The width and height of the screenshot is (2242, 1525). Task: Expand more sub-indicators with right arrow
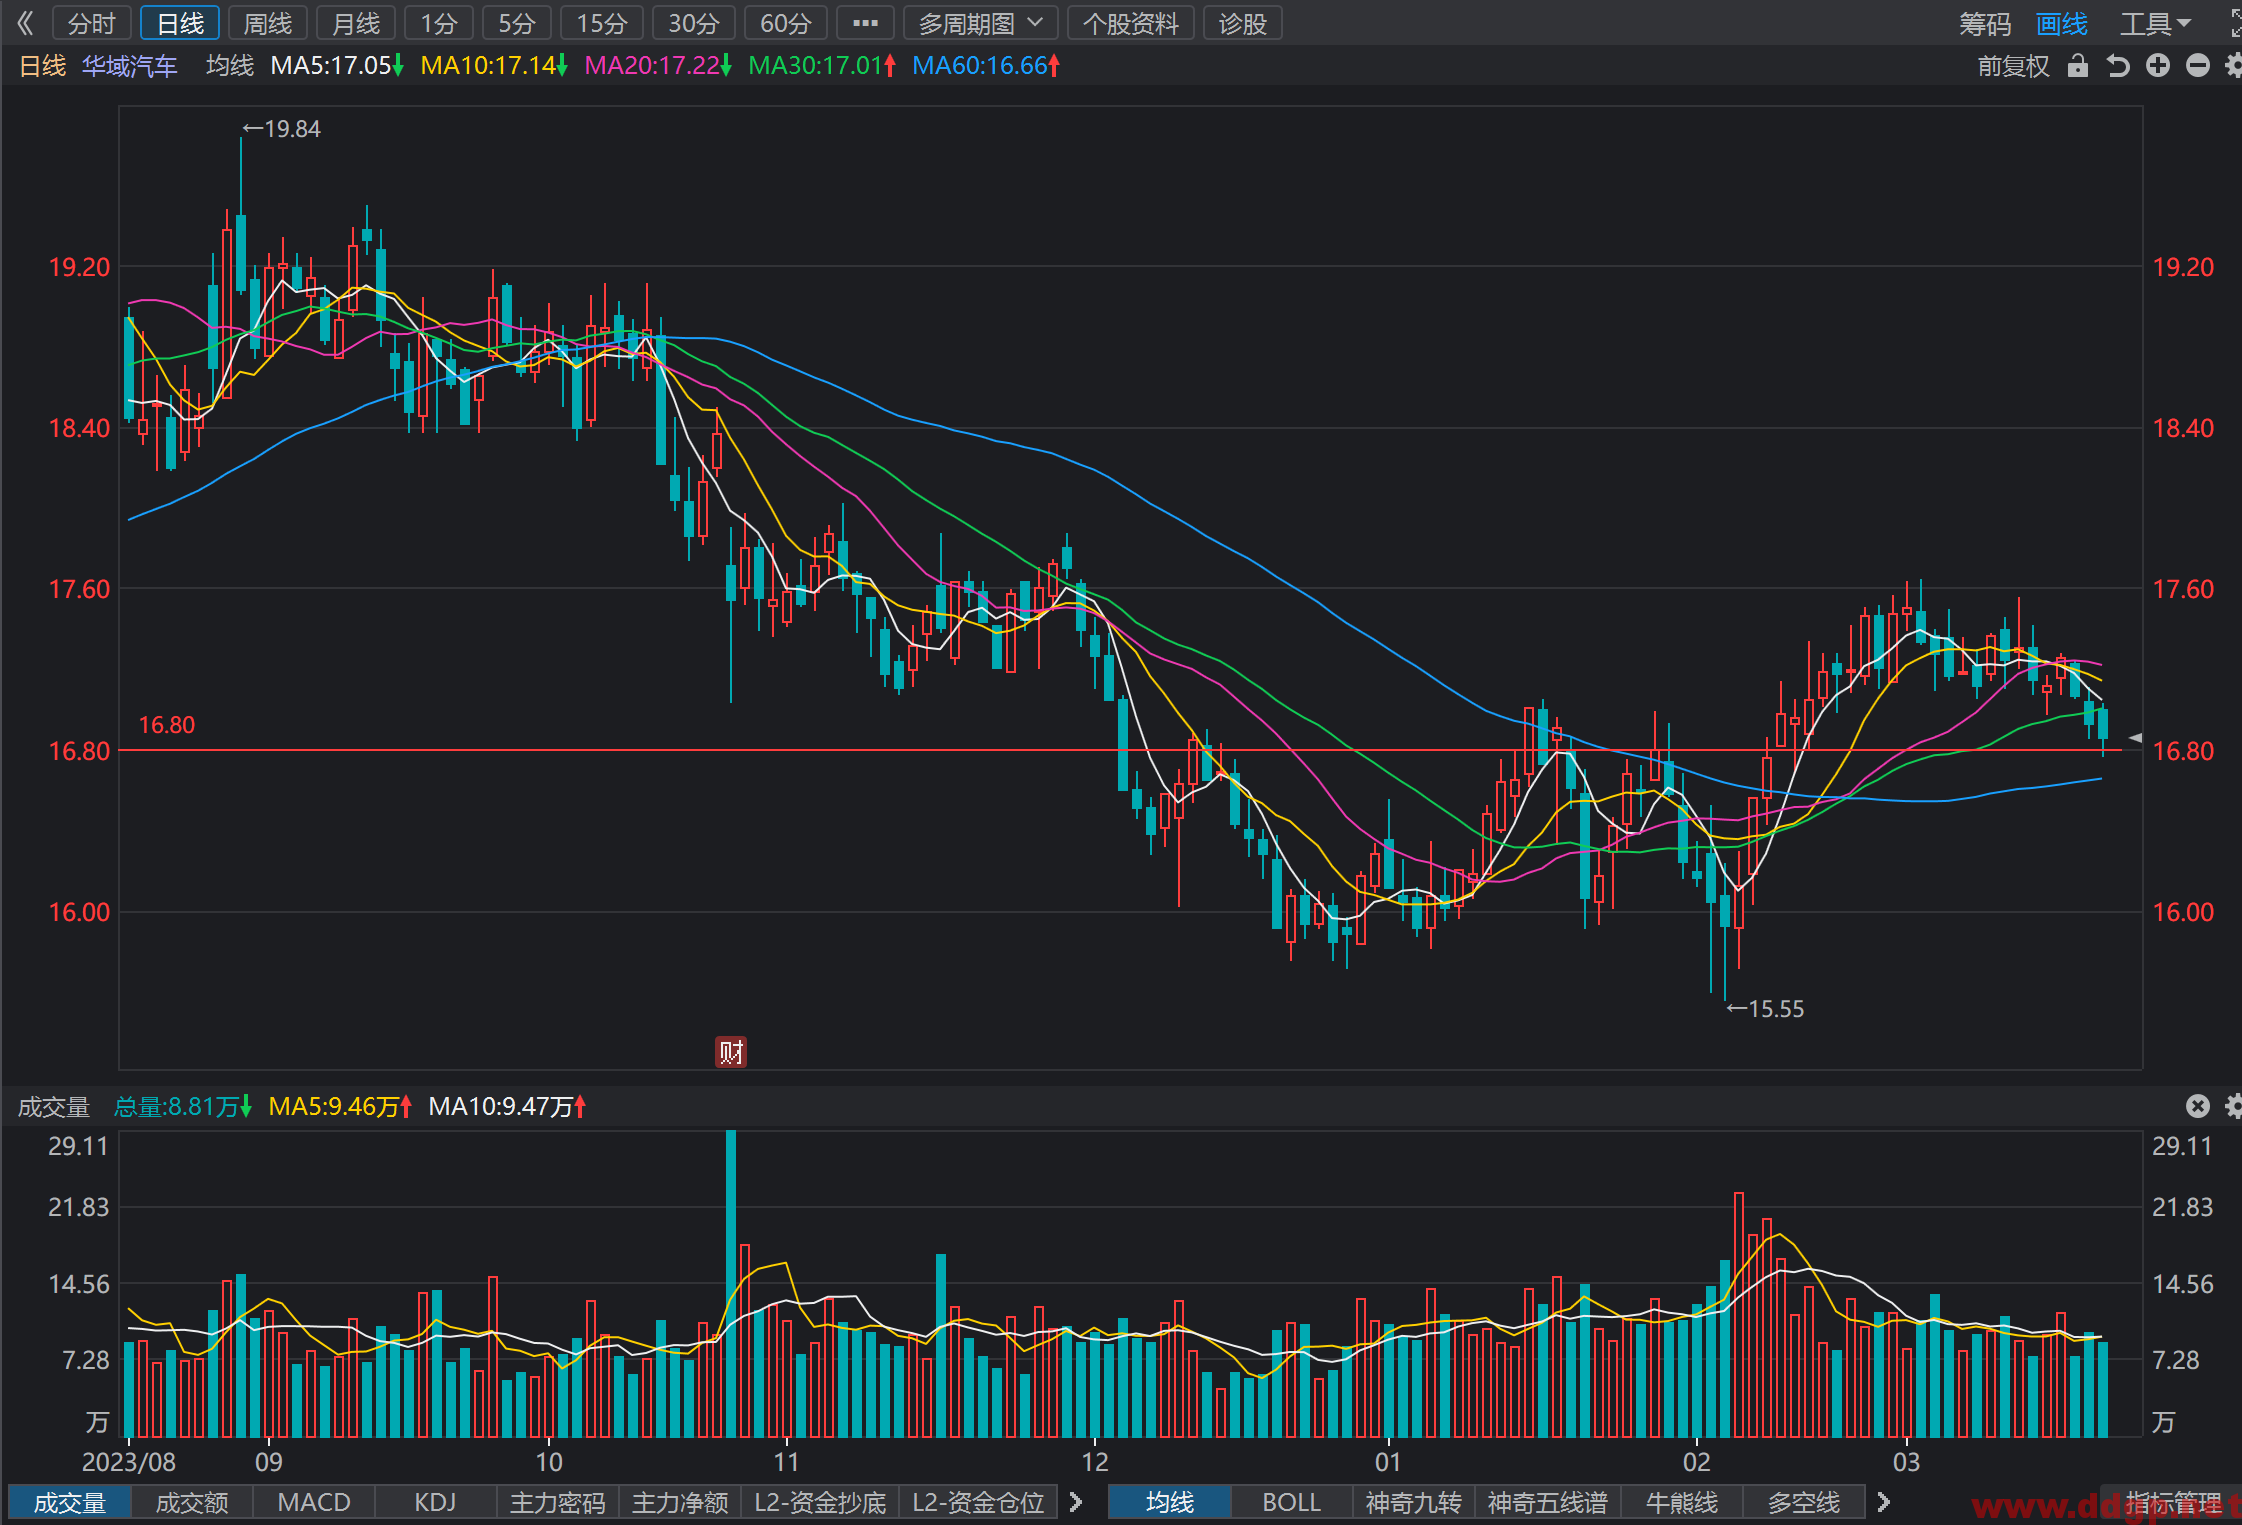[1076, 1502]
